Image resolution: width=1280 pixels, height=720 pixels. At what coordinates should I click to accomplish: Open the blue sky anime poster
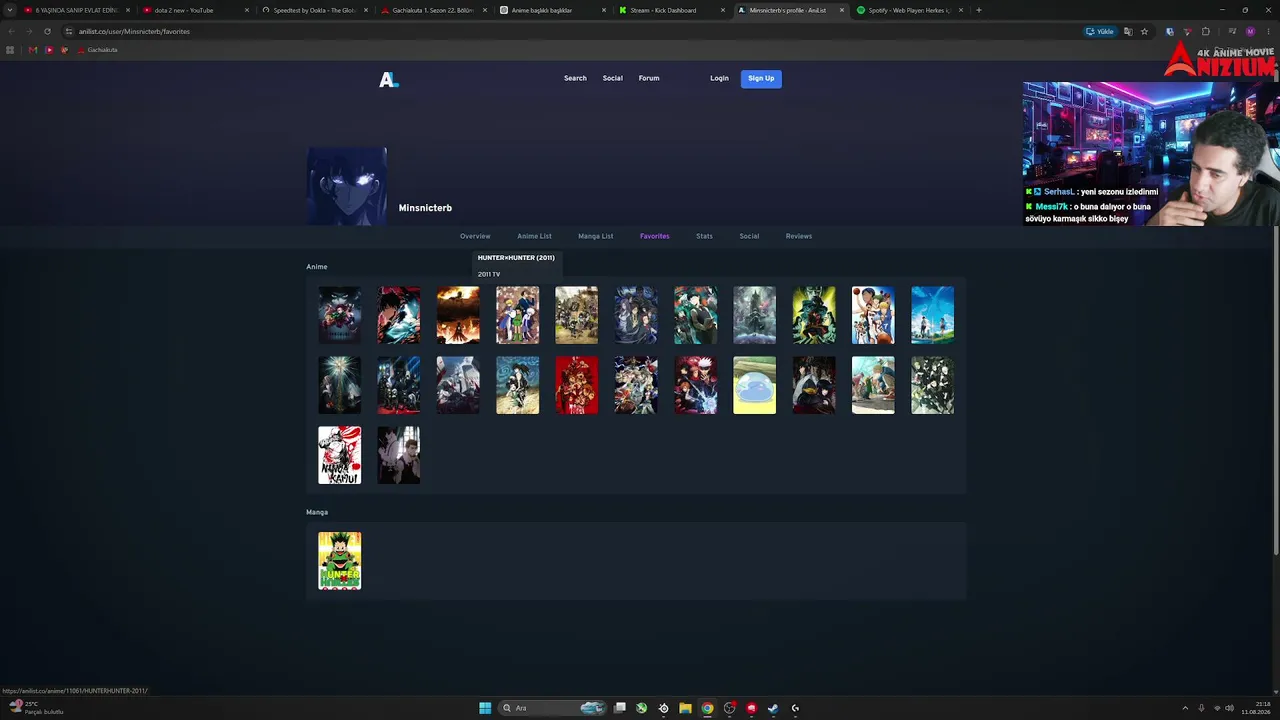tap(932, 315)
